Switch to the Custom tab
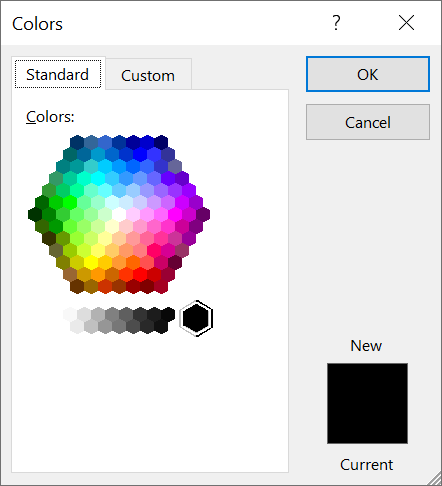The width and height of the screenshot is (442, 486). [x=148, y=76]
